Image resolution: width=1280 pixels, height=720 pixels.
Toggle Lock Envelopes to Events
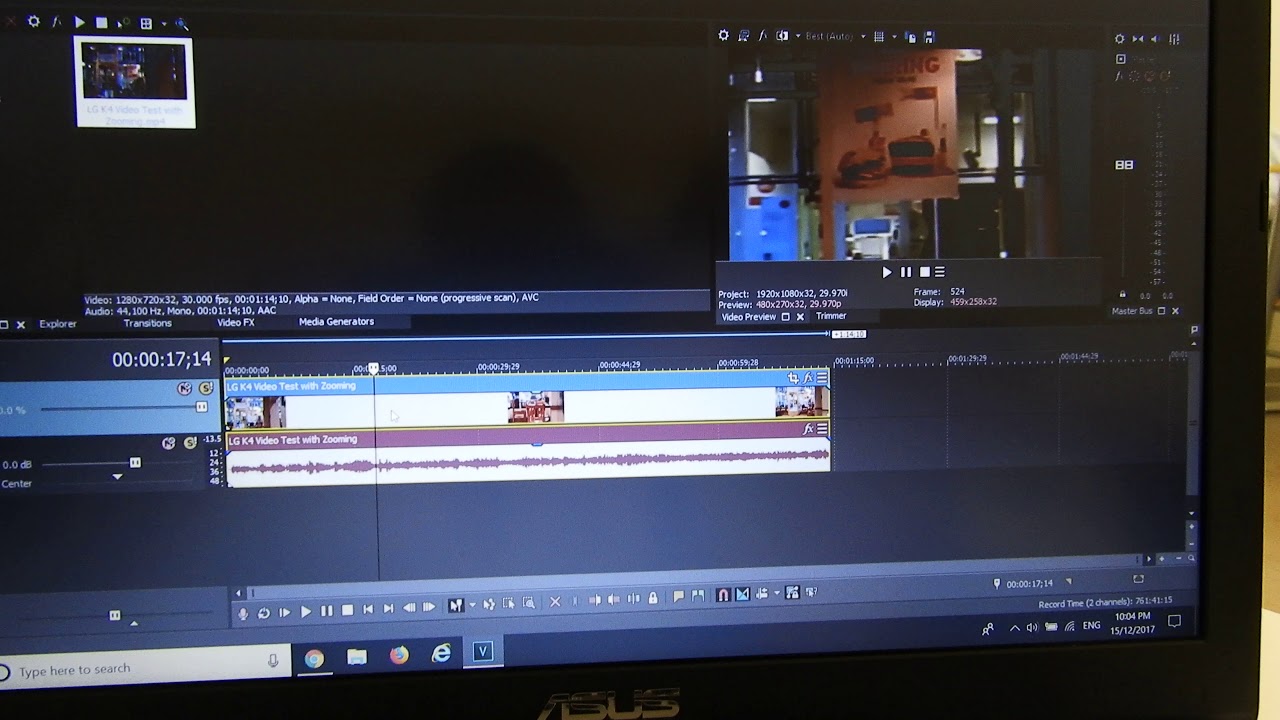(x=793, y=592)
